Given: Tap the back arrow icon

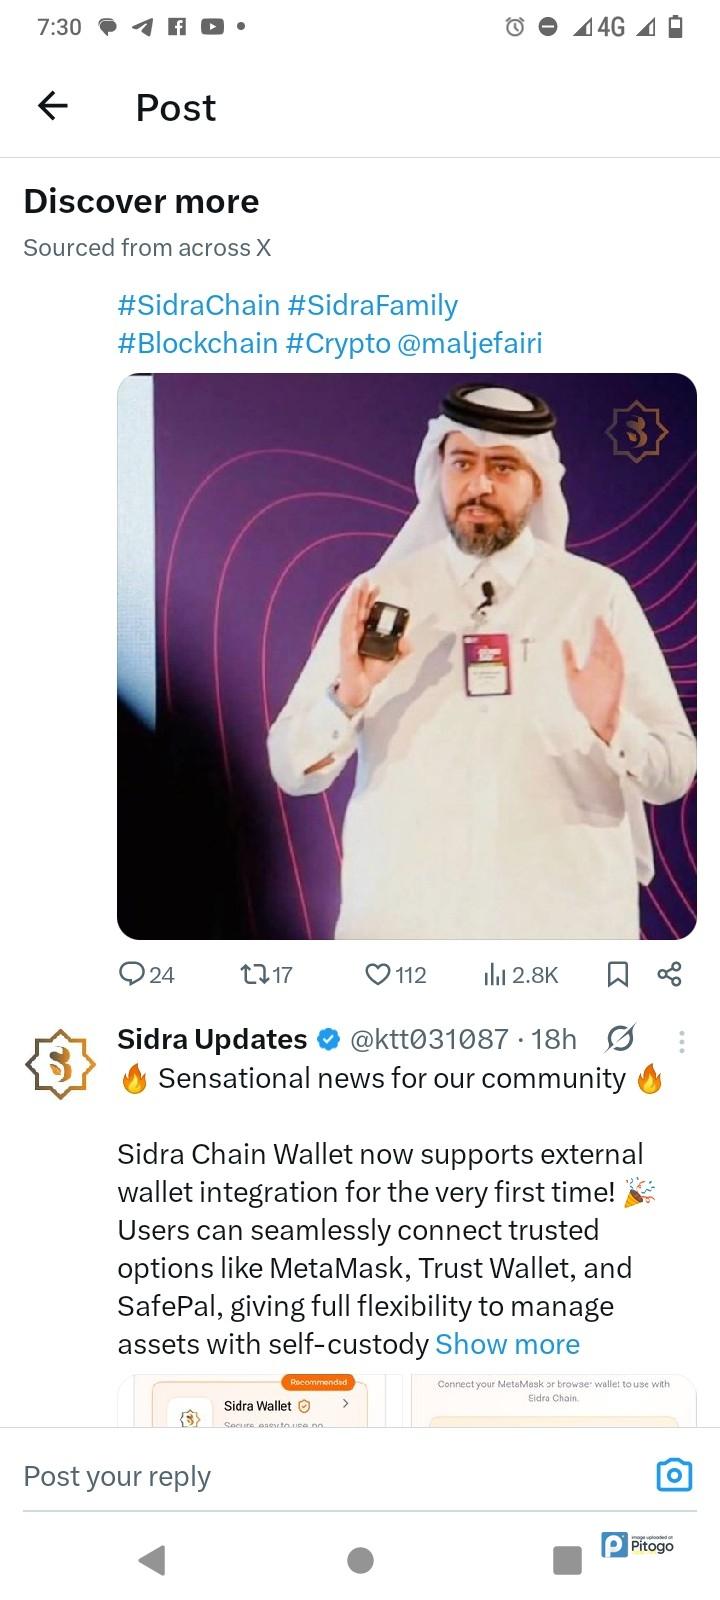Looking at the screenshot, I should click(52, 106).
